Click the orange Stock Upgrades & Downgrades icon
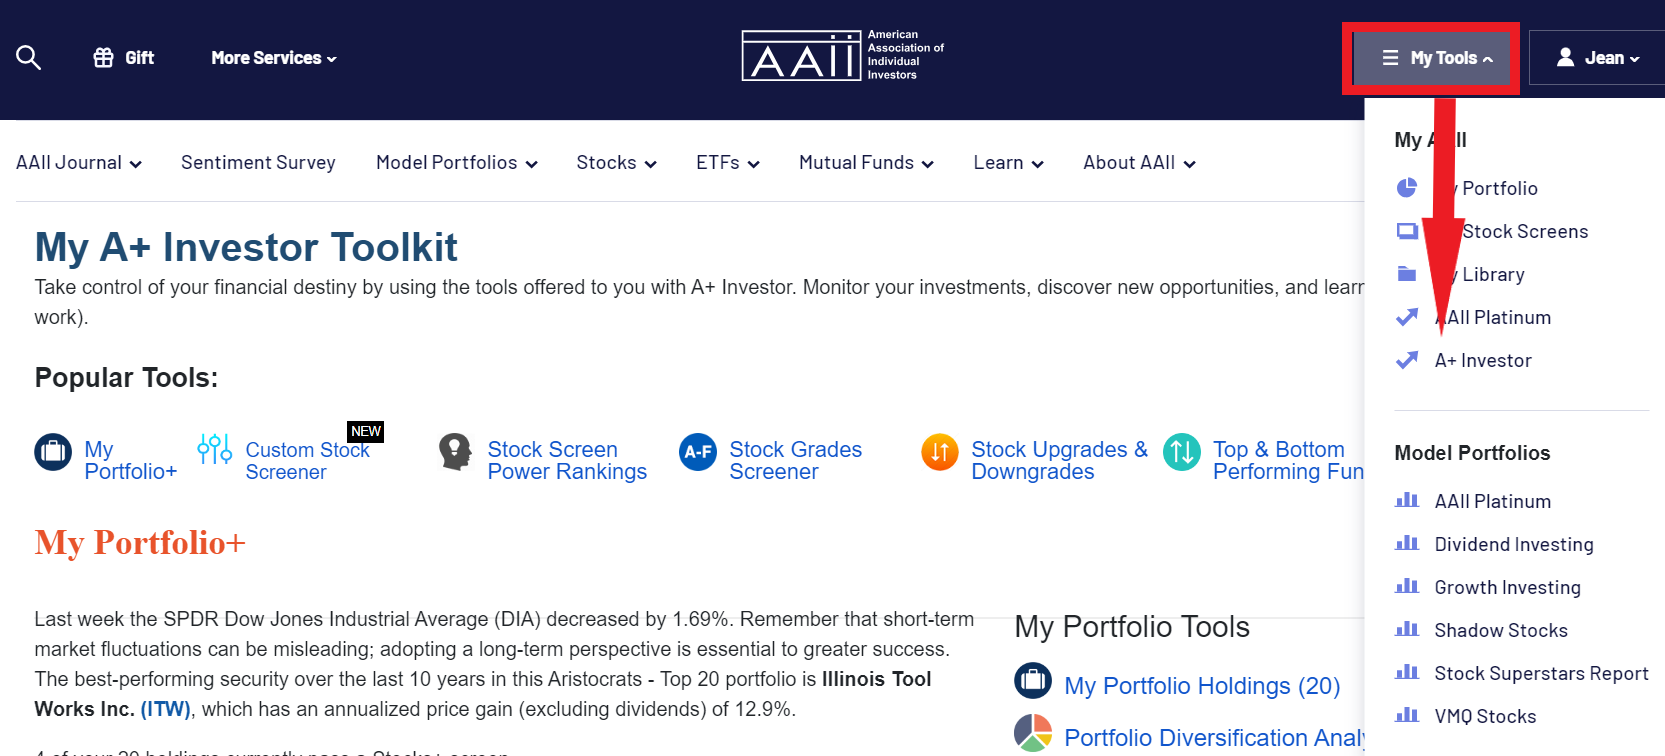1665x756 pixels. tap(940, 452)
